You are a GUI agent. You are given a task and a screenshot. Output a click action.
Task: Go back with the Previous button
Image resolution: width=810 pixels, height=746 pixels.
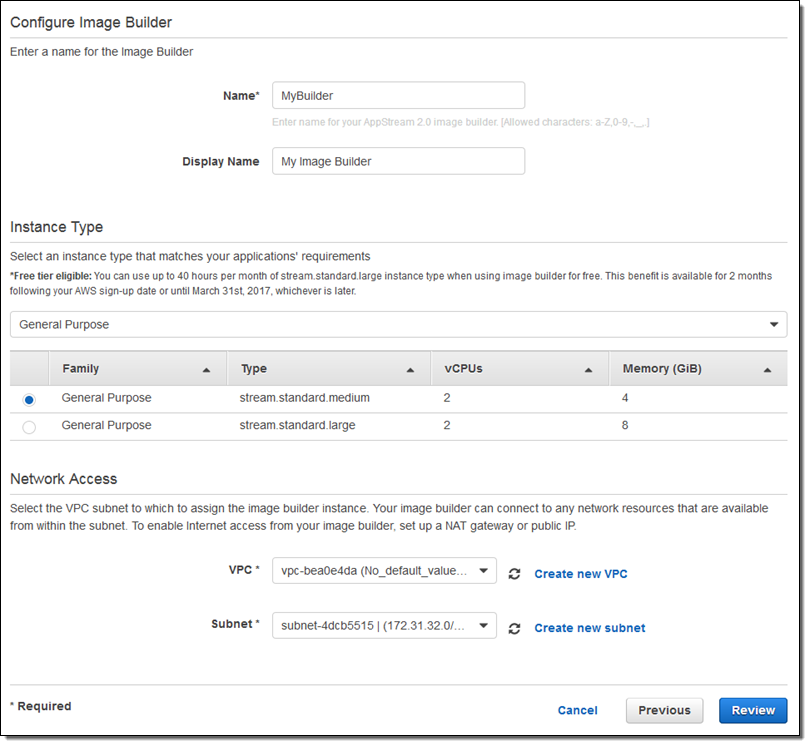click(x=664, y=710)
